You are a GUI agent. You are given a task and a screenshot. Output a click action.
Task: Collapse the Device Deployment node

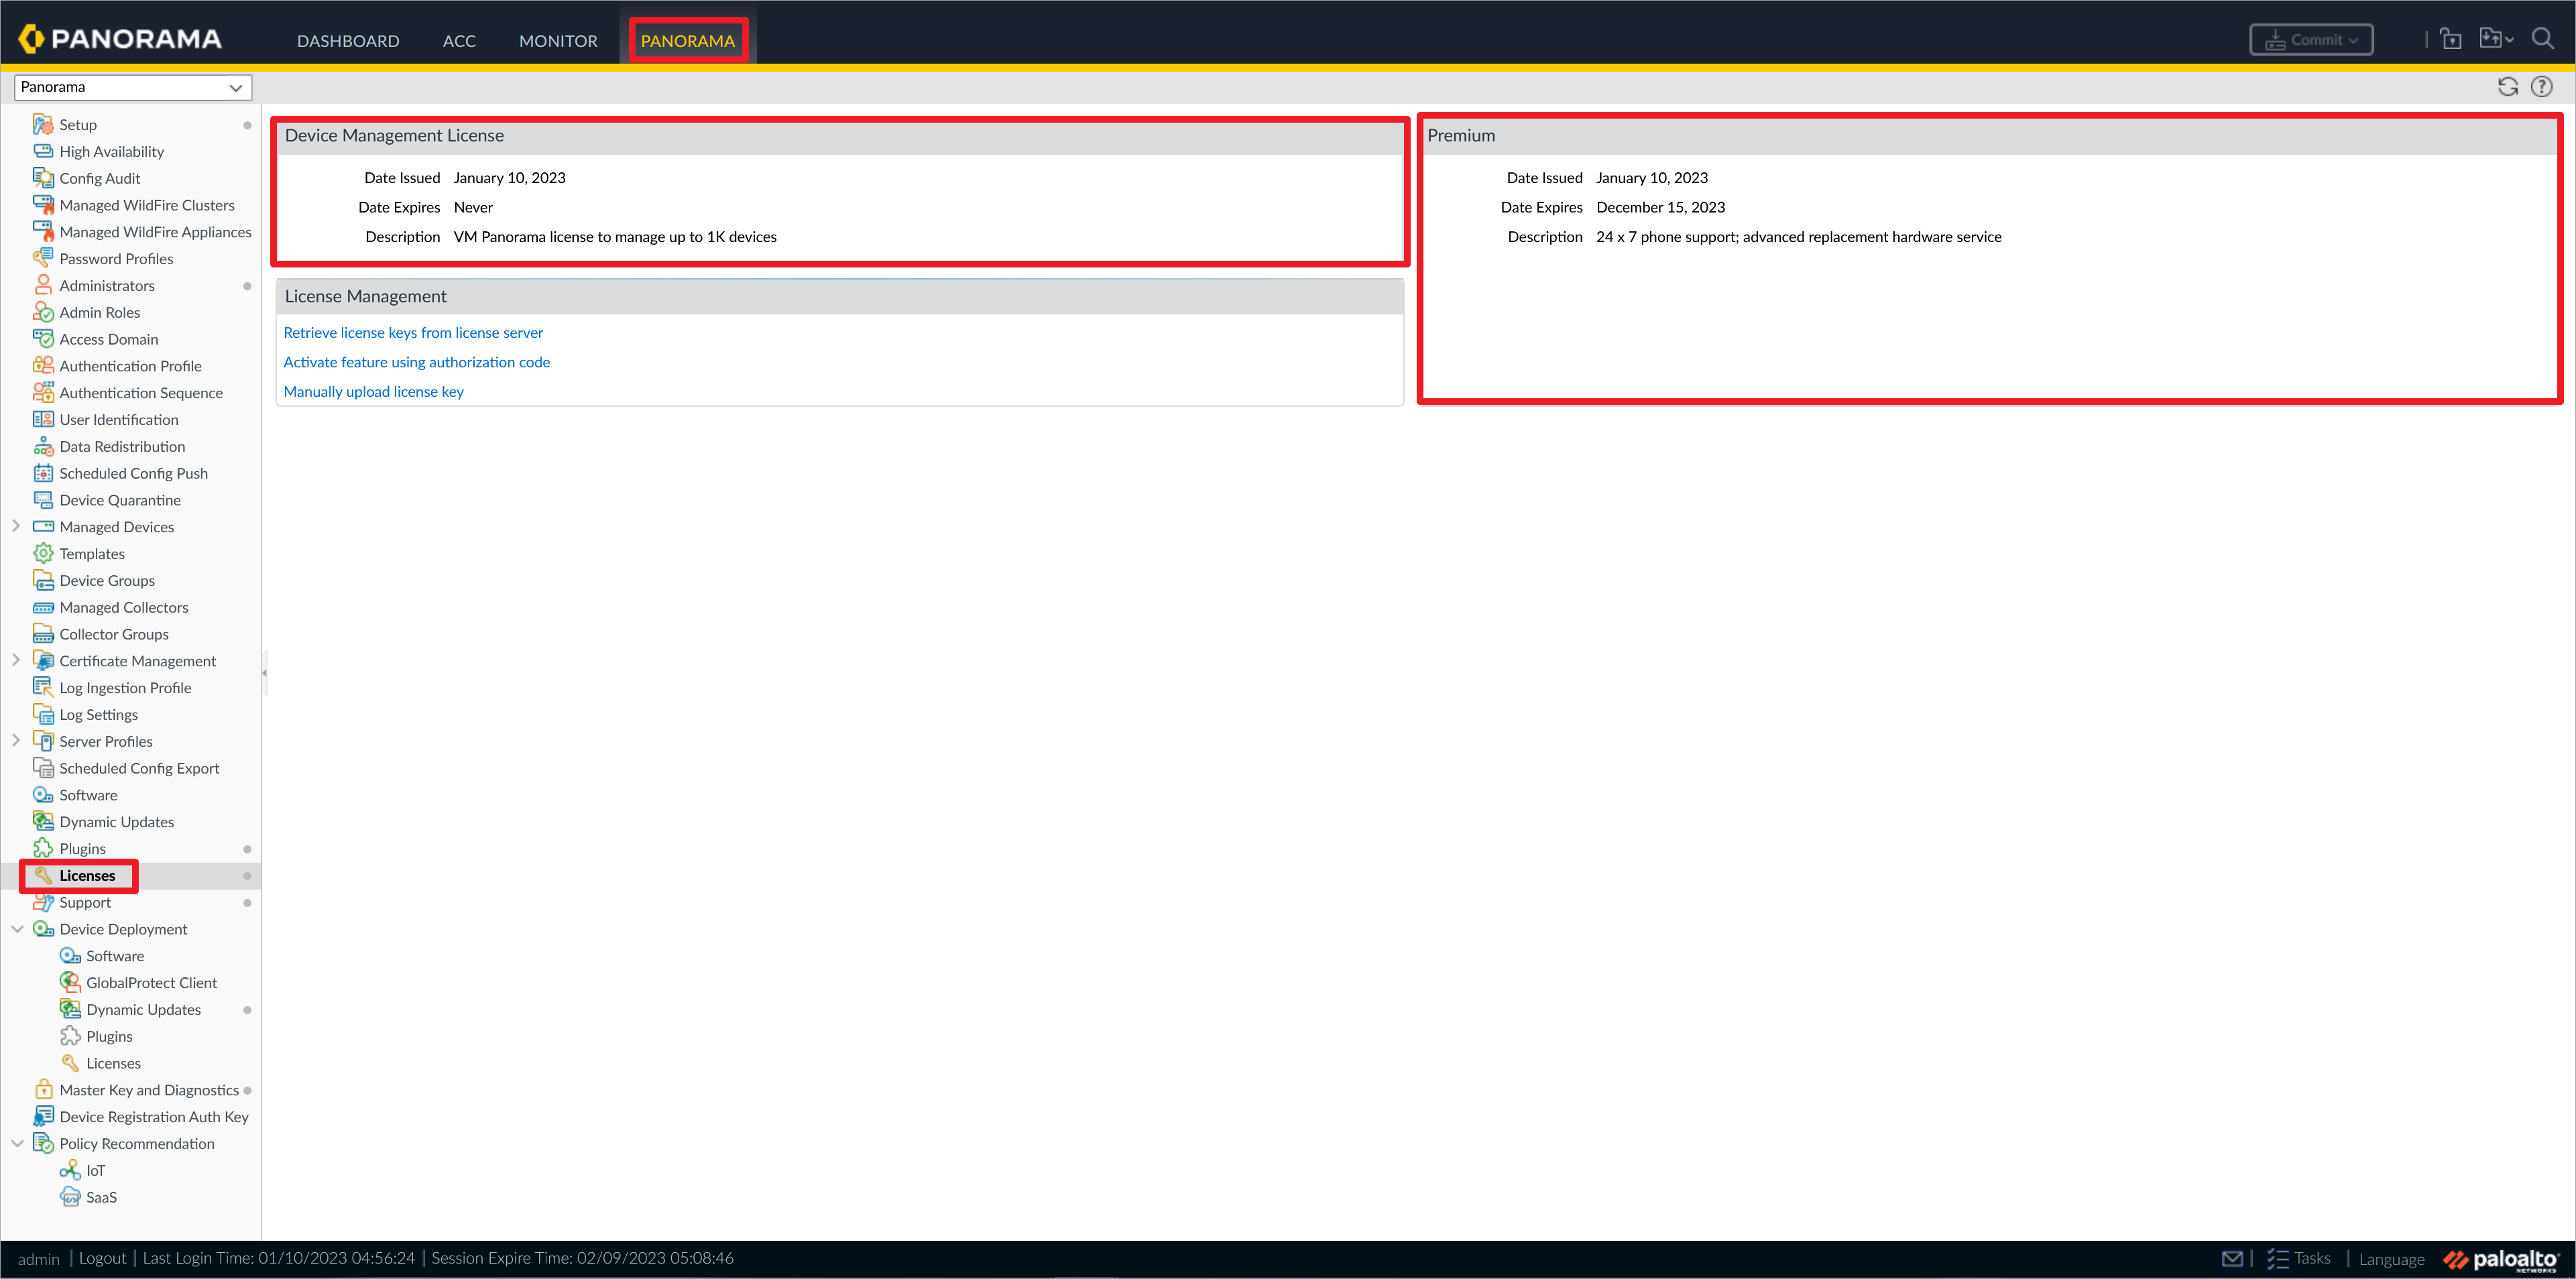coord(17,929)
